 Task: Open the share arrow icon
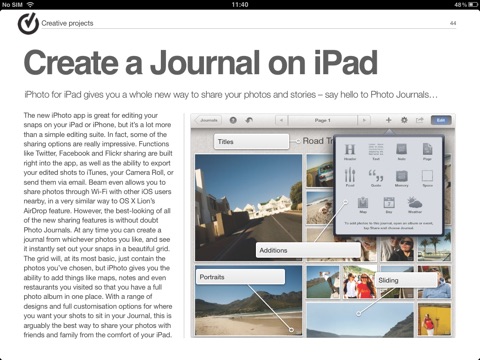pos(420,120)
